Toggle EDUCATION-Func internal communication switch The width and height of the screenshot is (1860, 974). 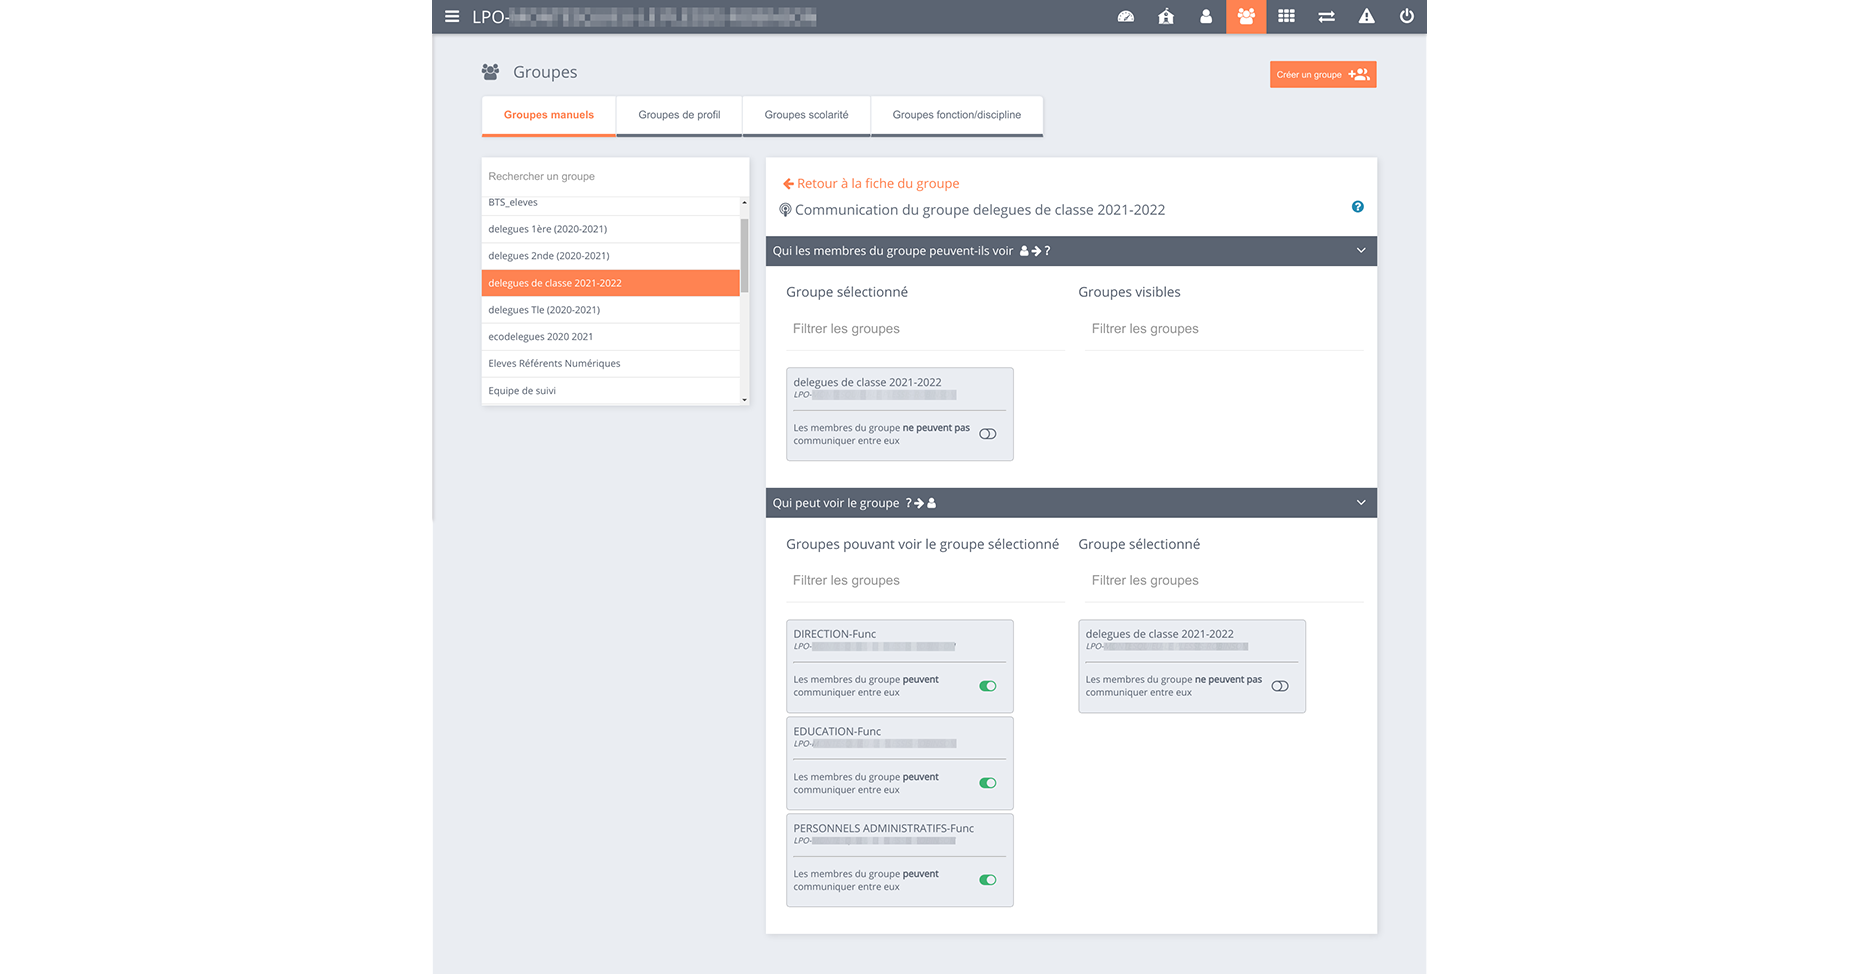[987, 783]
